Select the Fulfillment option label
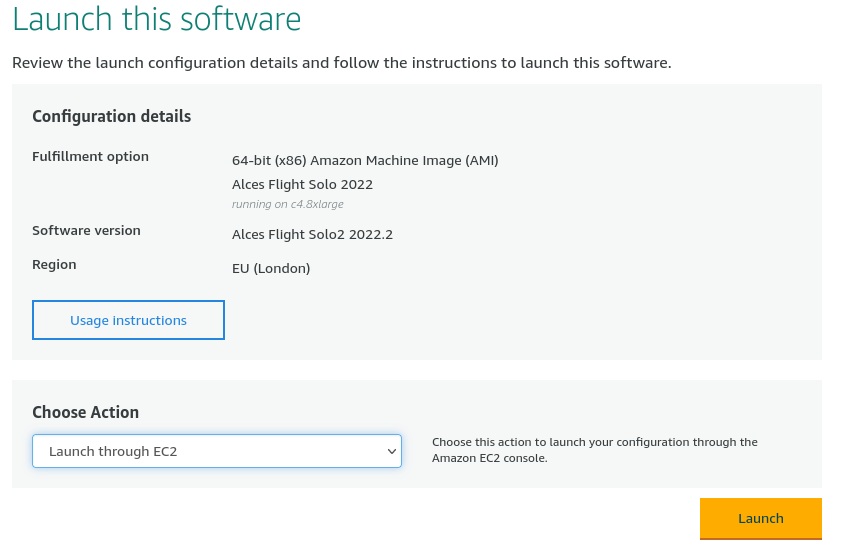This screenshot has height=546, width=841. (90, 157)
